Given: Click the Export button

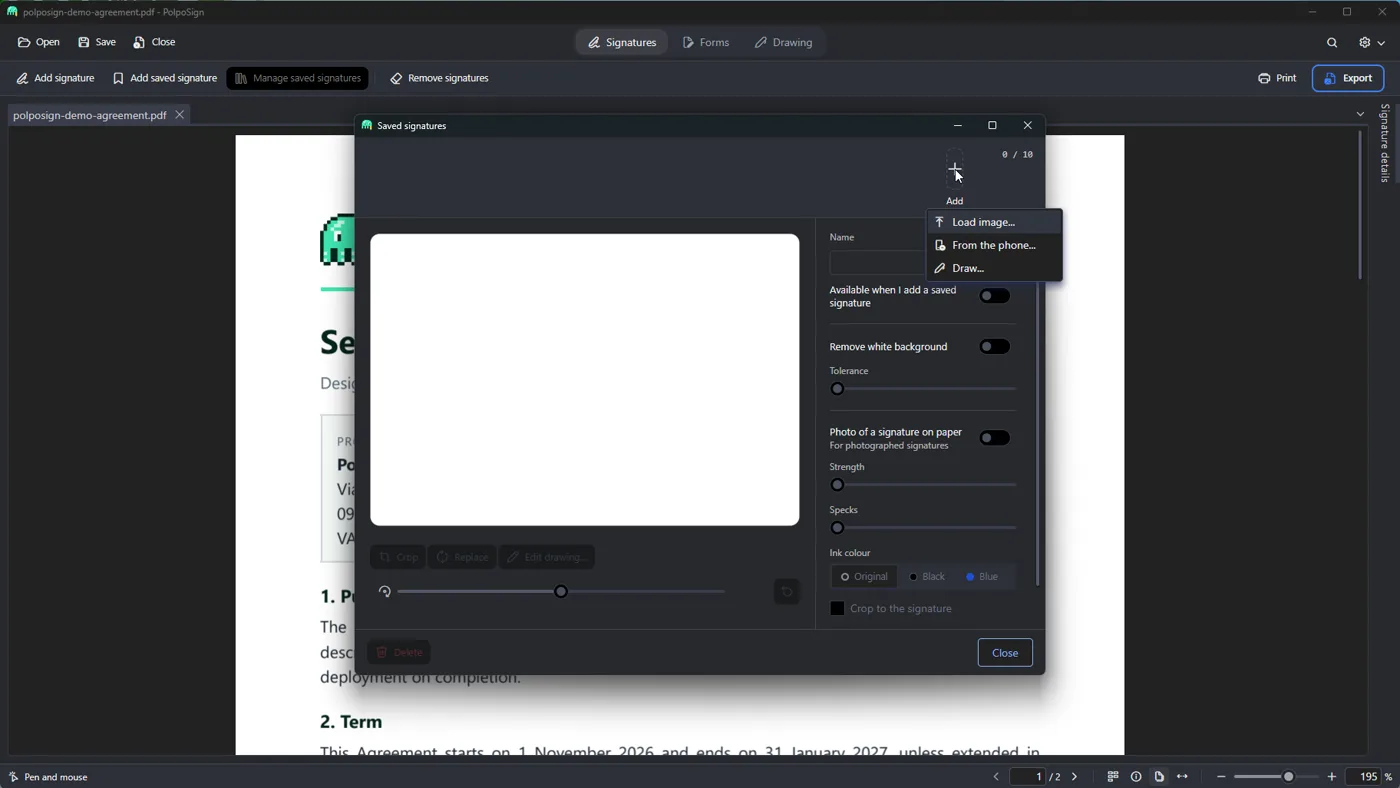Looking at the screenshot, I should coord(1348,78).
